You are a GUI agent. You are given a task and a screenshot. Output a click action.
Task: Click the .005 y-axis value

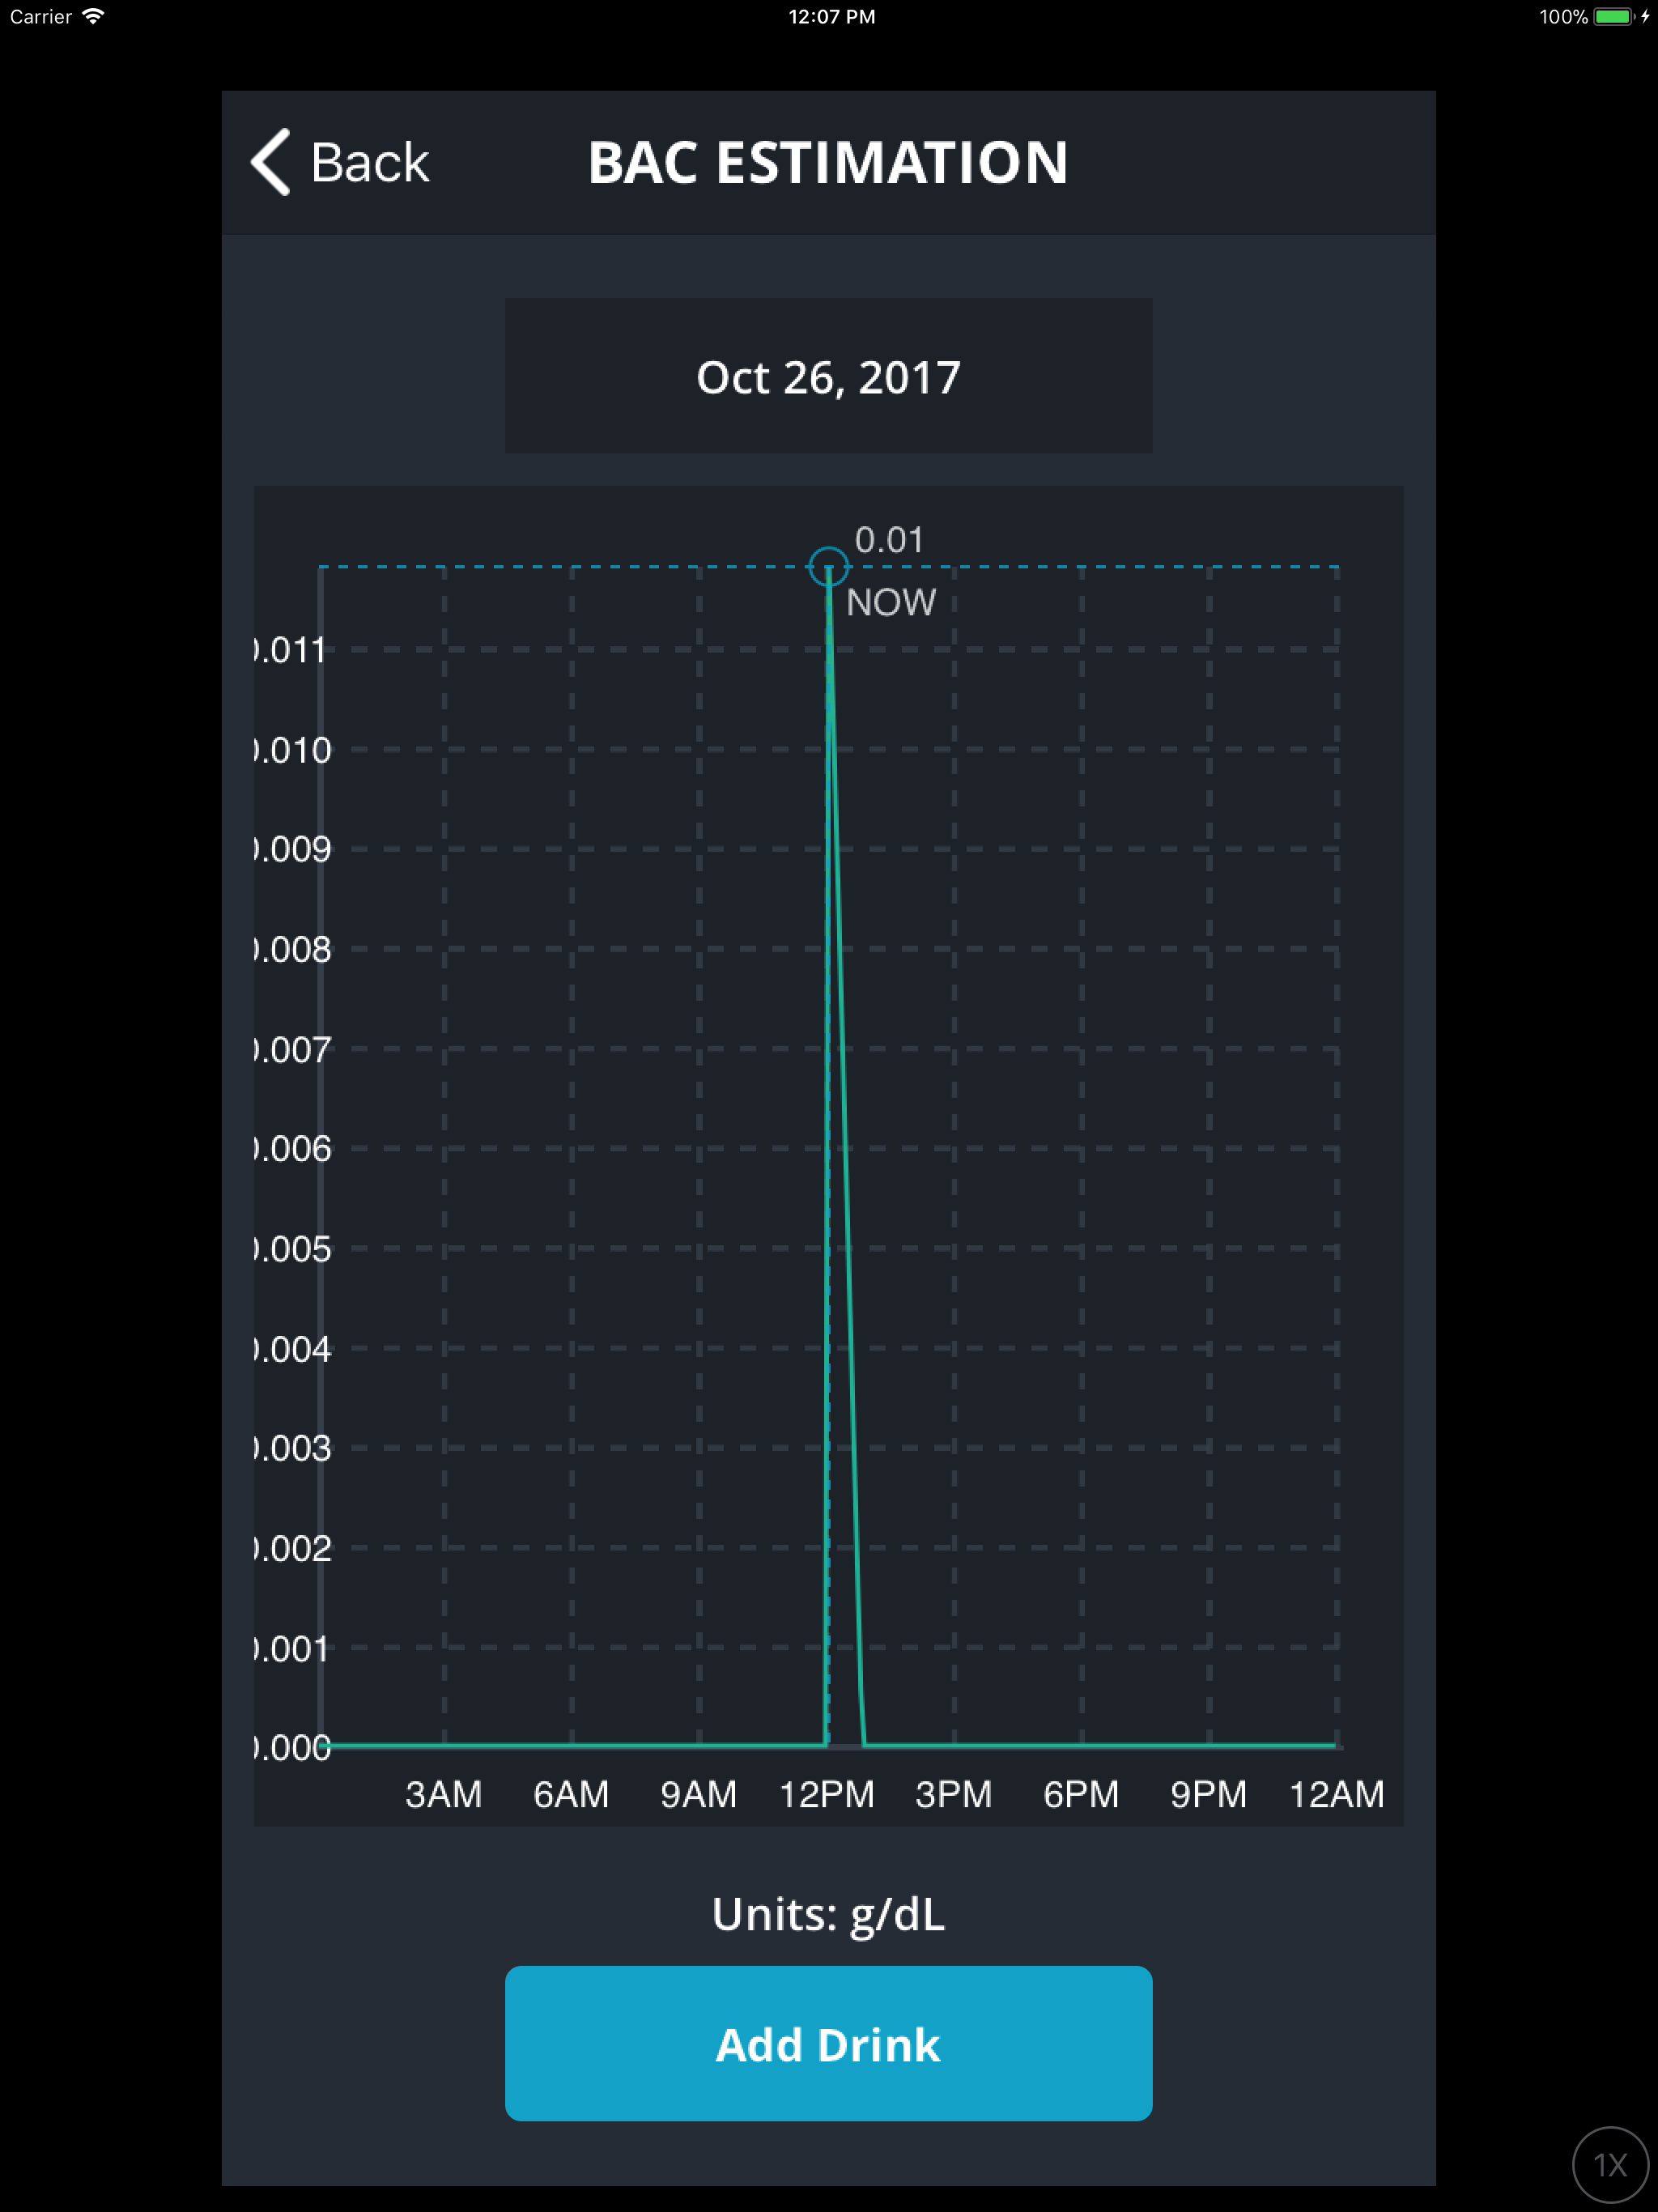[x=293, y=1249]
